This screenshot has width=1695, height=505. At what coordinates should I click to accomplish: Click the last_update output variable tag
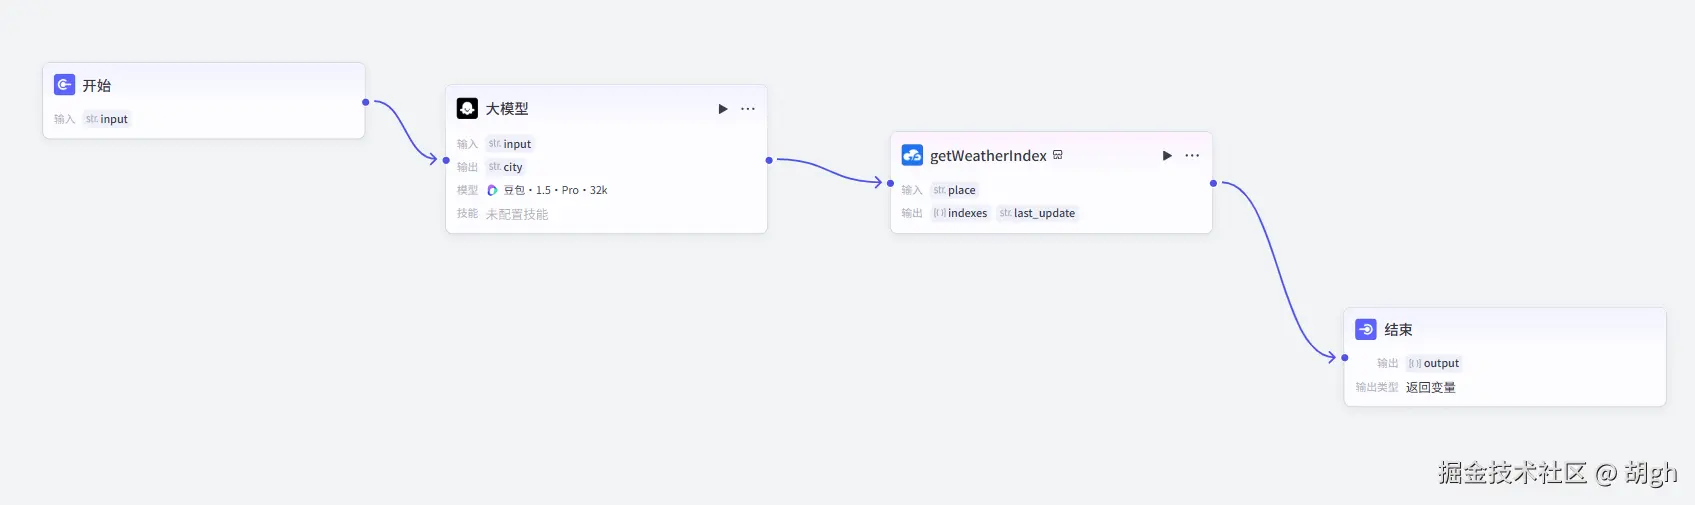click(1038, 213)
